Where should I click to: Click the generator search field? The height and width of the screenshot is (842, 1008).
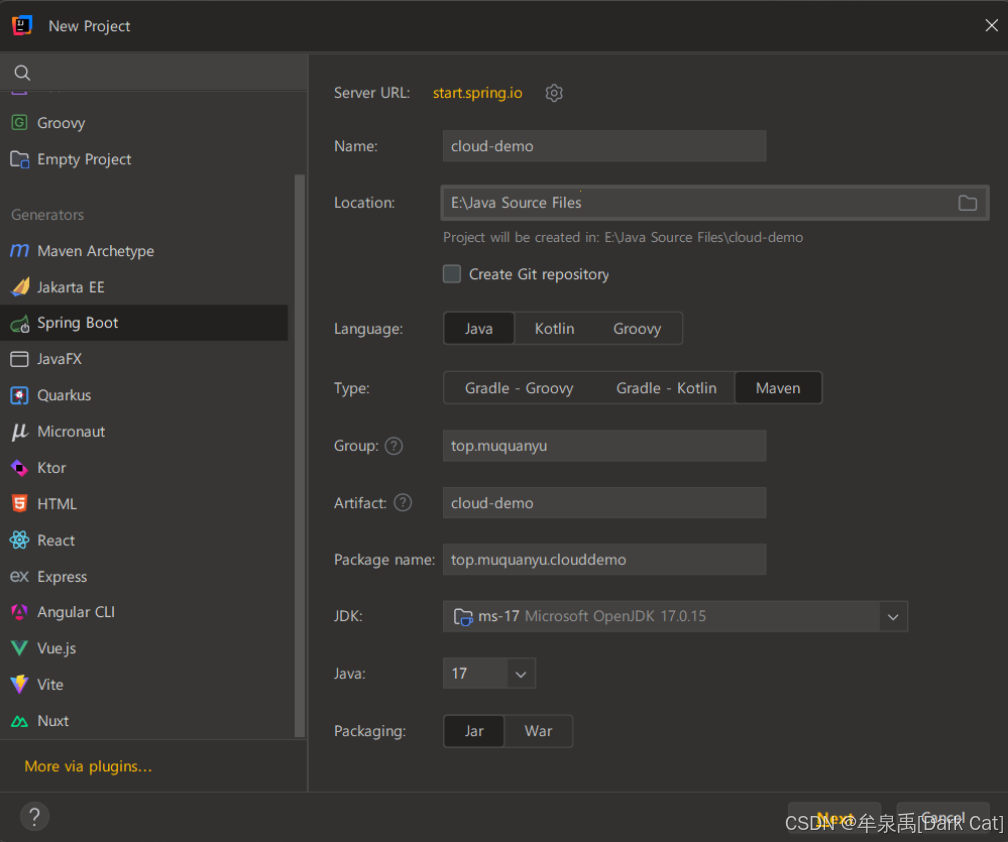click(x=154, y=73)
